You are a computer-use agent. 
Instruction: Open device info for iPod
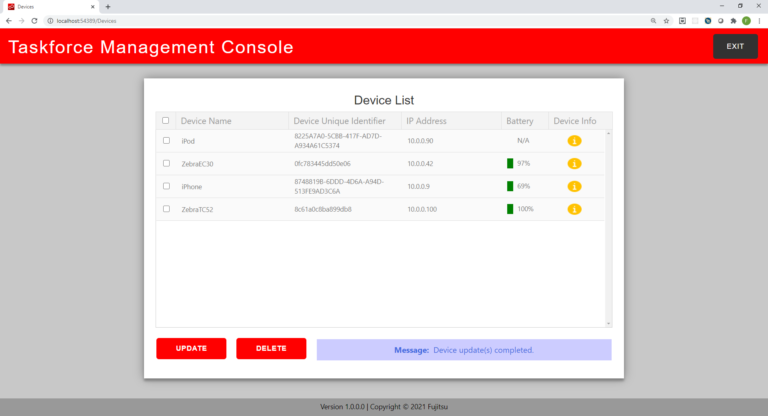(x=574, y=141)
